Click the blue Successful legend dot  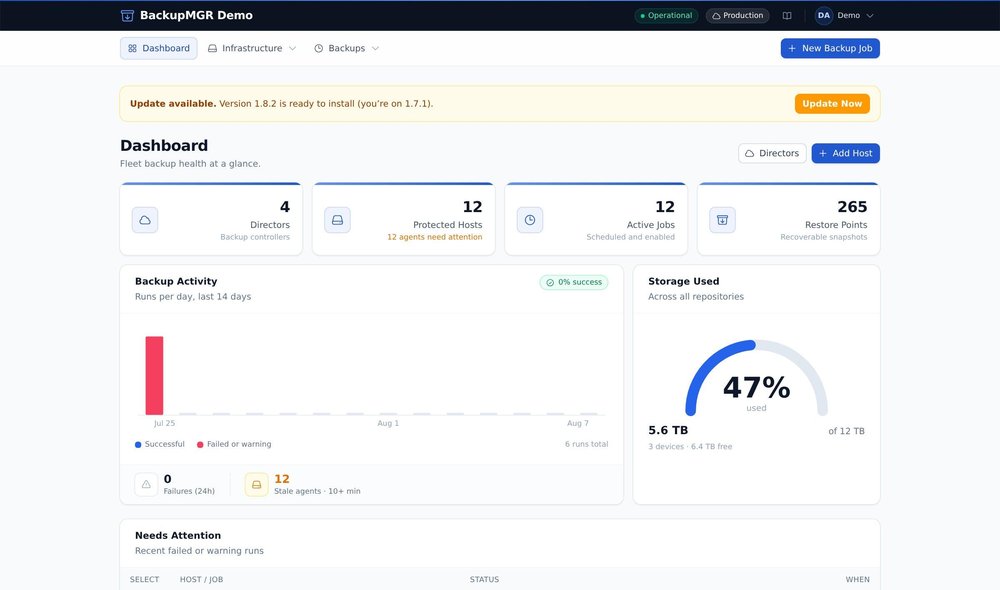tap(138, 445)
